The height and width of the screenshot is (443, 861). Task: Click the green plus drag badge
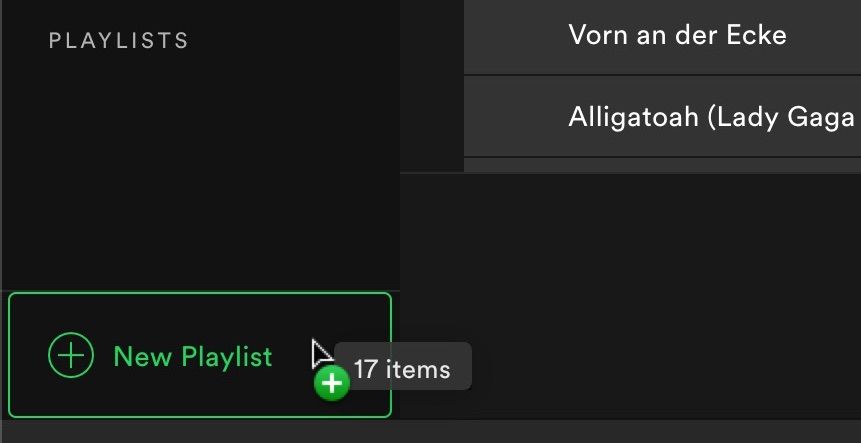pyautogui.click(x=332, y=383)
